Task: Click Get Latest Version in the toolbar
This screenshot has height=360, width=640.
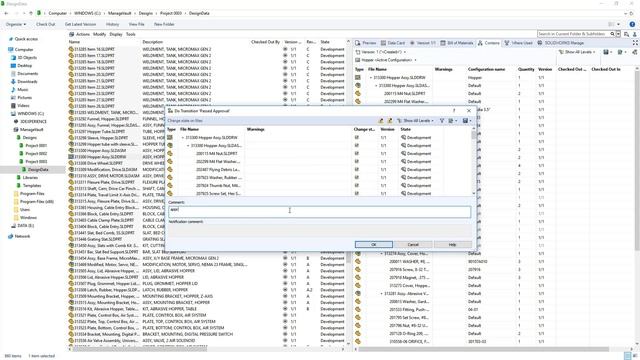Action: tap(80, 24)
